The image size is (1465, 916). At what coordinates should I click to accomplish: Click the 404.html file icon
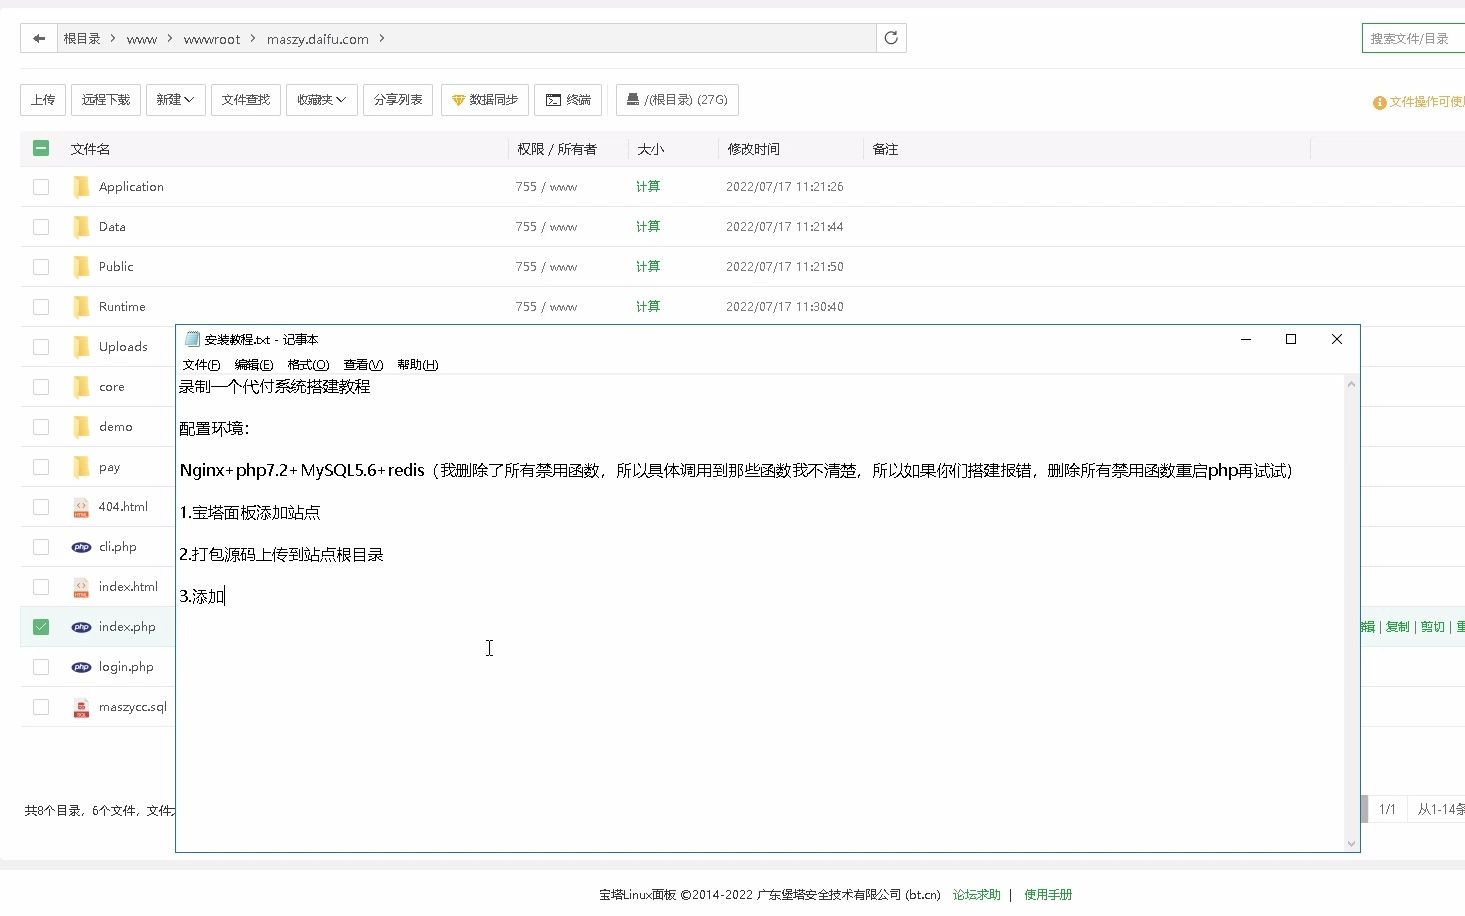81,507
